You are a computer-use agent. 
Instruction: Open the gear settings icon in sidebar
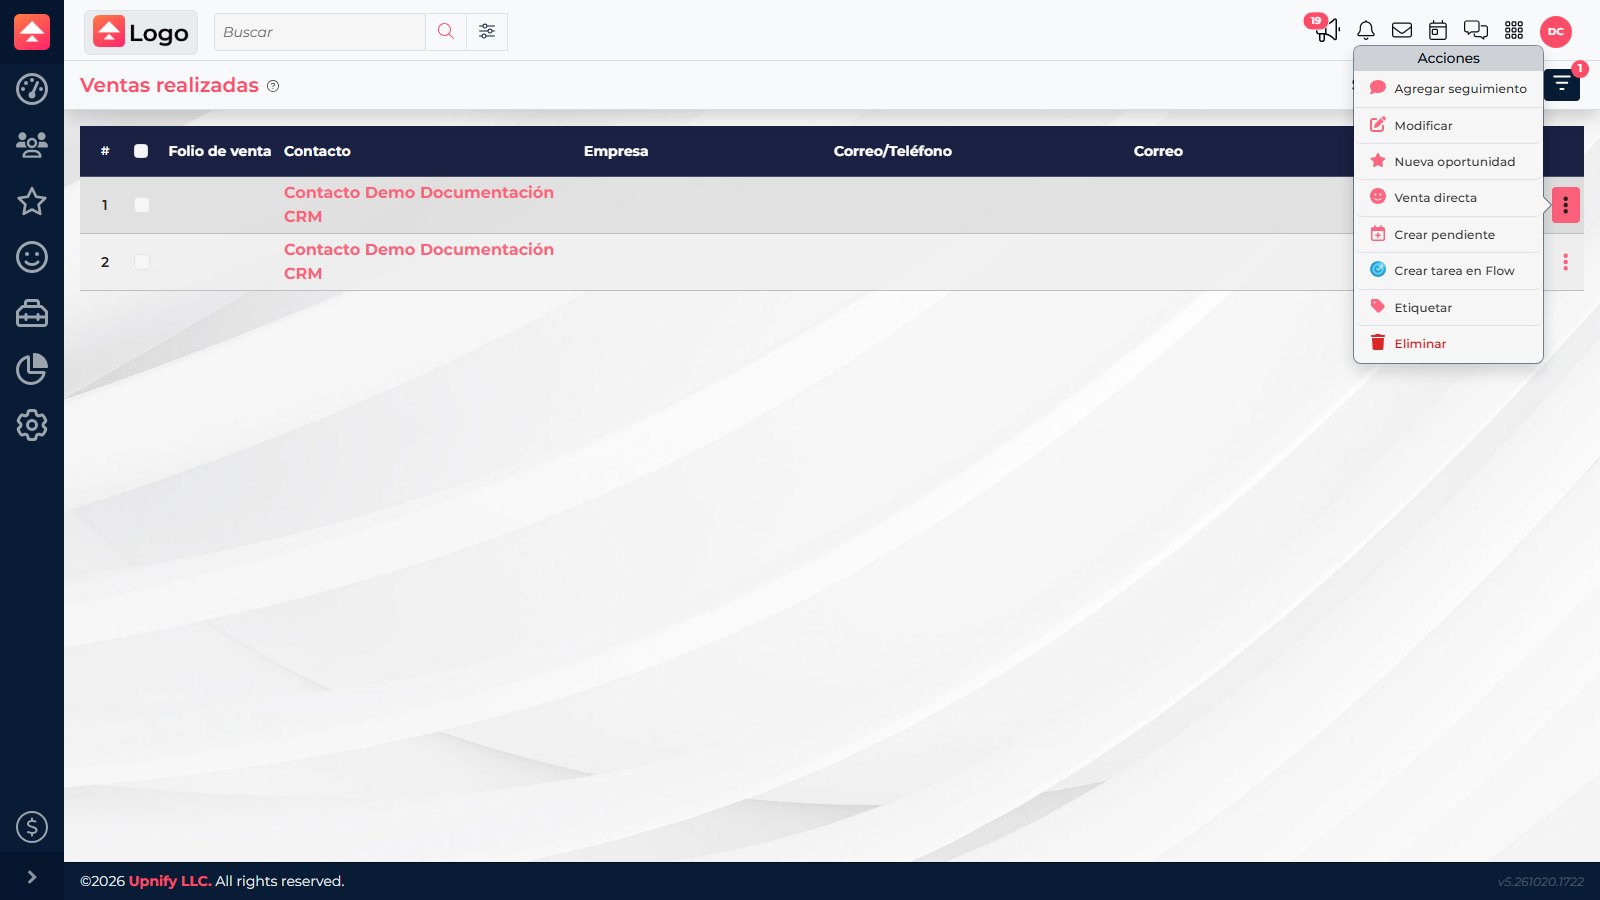[32, 425]
